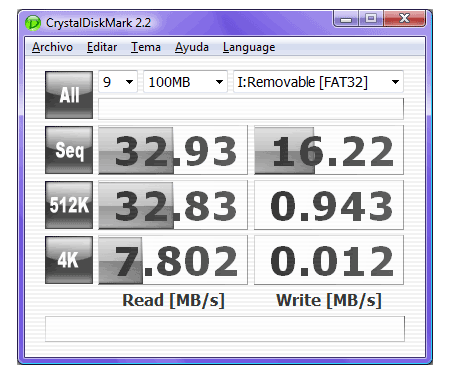Image resolution: width=450 pixels, height=375 pixels.
Task: Open the Archivo menu
Action: [52, 47]
